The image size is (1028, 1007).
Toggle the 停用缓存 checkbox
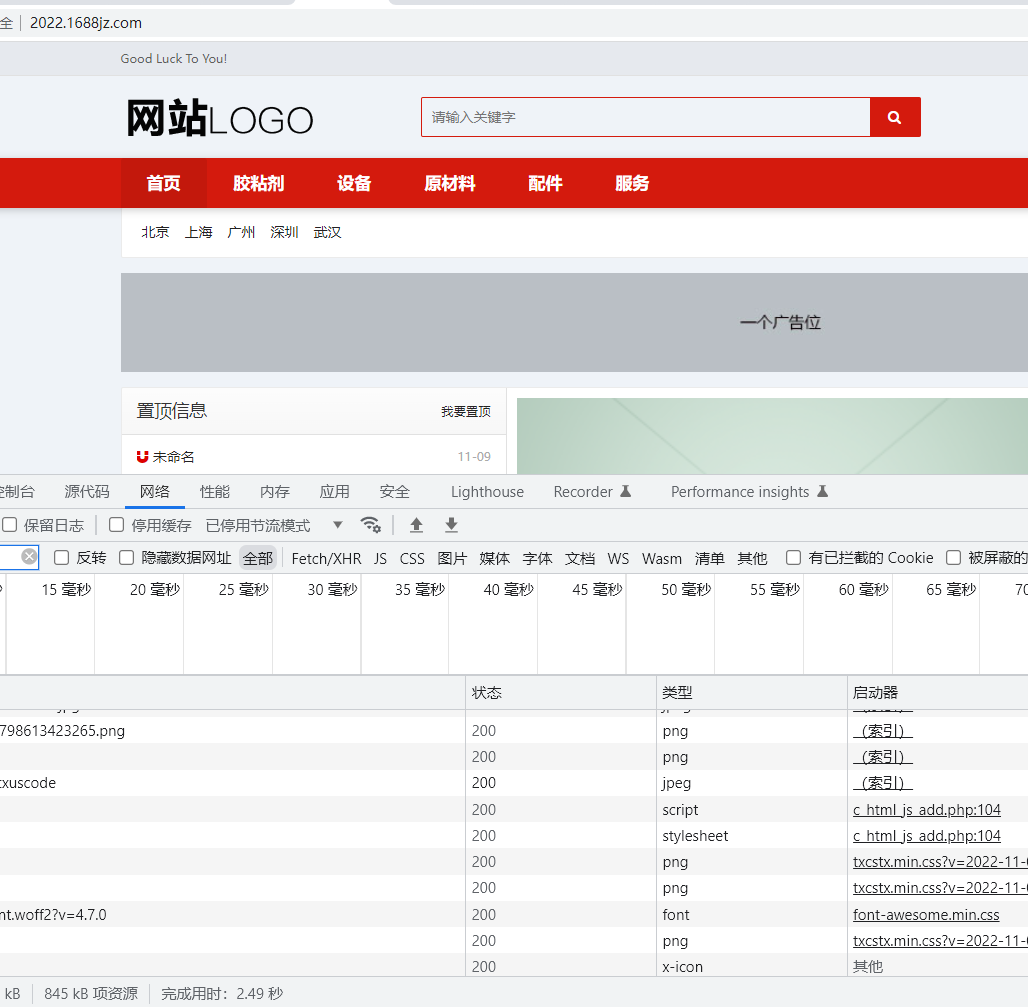117,525
